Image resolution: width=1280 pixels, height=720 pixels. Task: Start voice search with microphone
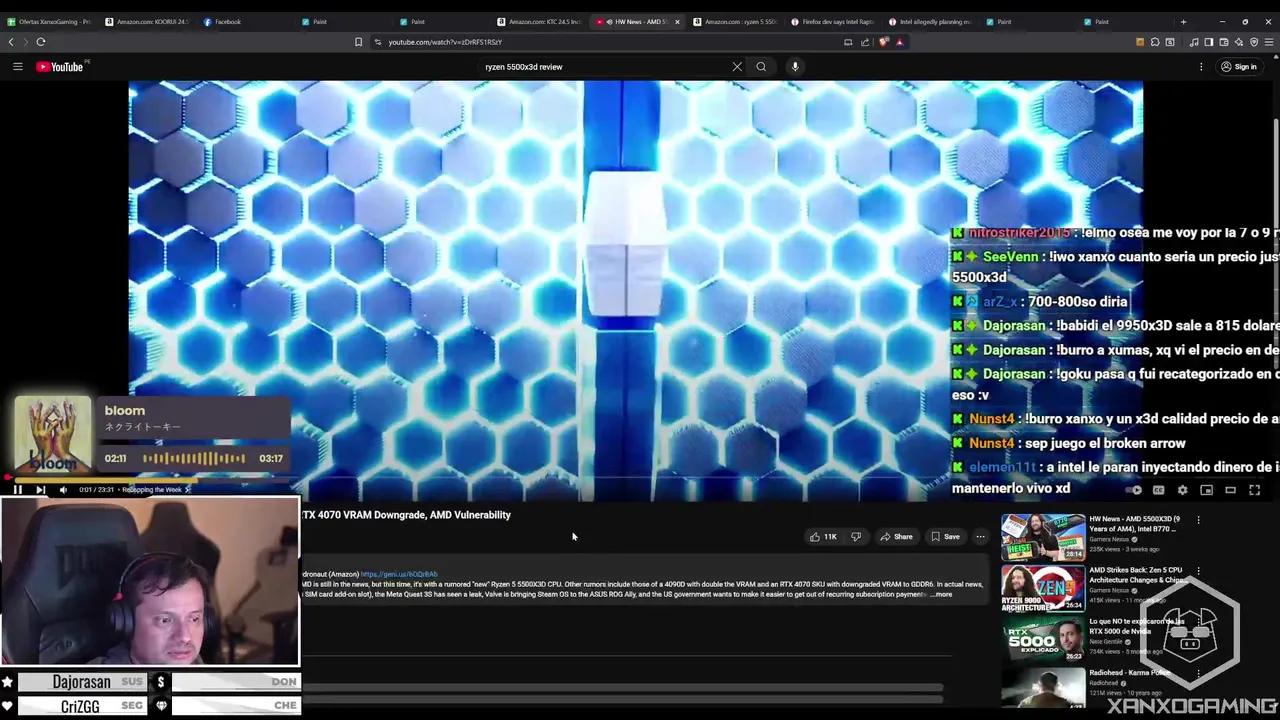(795, 67)
